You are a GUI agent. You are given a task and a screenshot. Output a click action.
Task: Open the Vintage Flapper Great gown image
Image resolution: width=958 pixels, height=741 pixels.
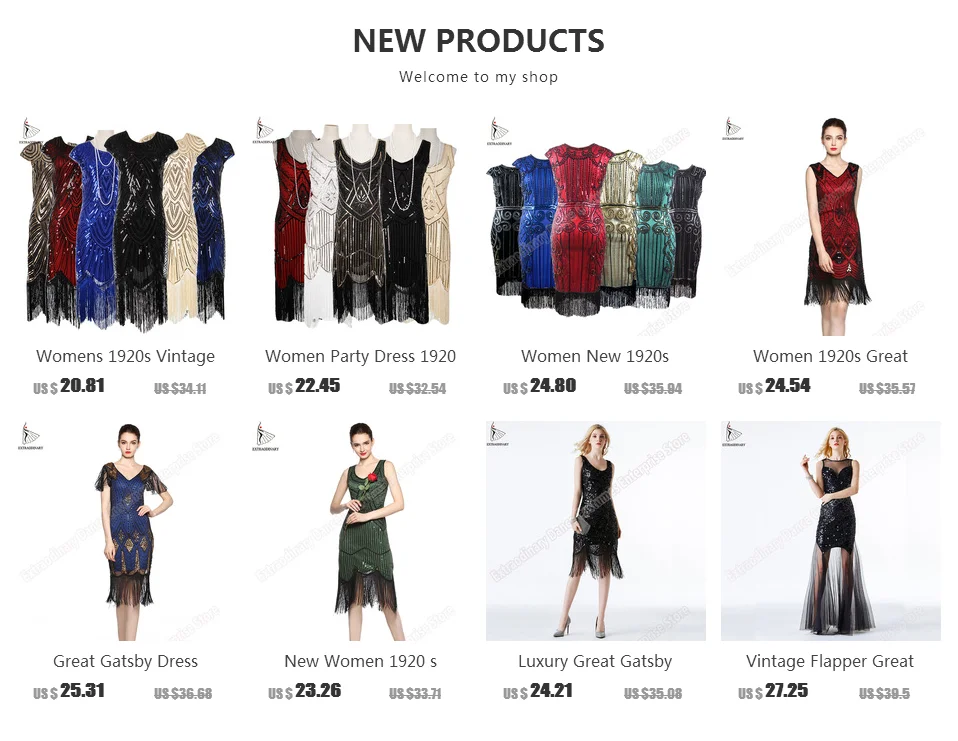pyautogui.click(x=831, y=531)
